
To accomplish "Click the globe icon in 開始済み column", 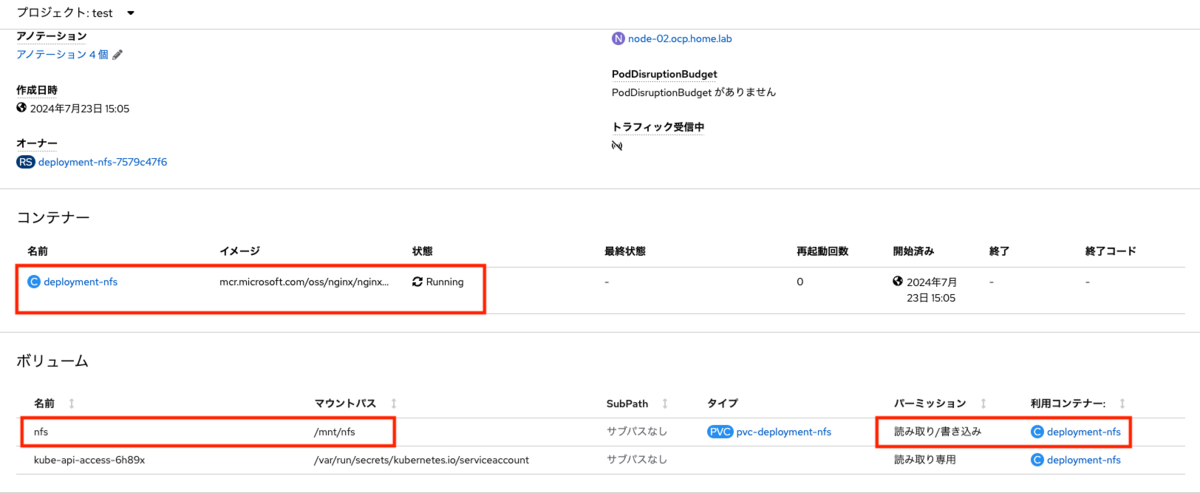I will click(x=898, y=281).
